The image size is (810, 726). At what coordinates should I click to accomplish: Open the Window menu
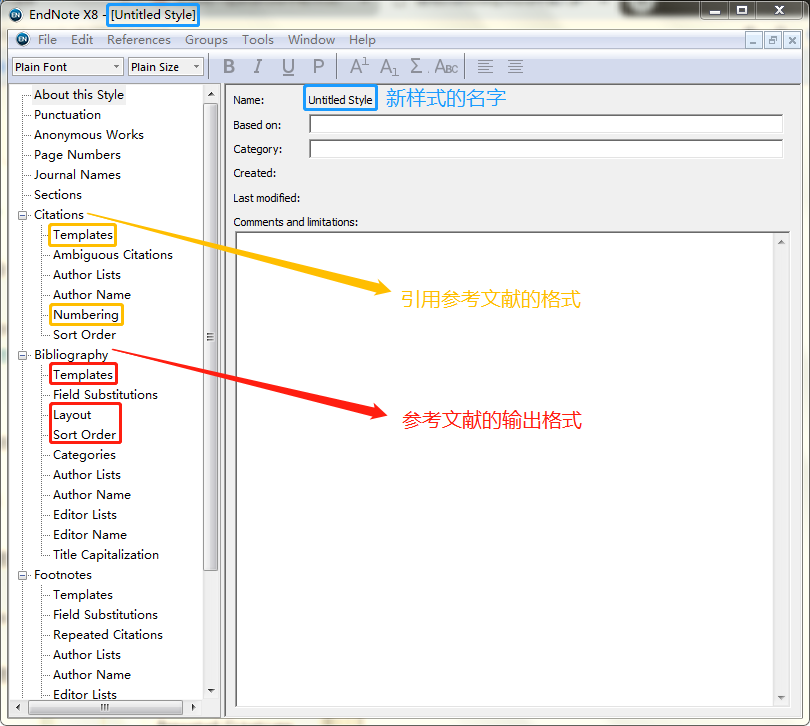pos(311,40)
